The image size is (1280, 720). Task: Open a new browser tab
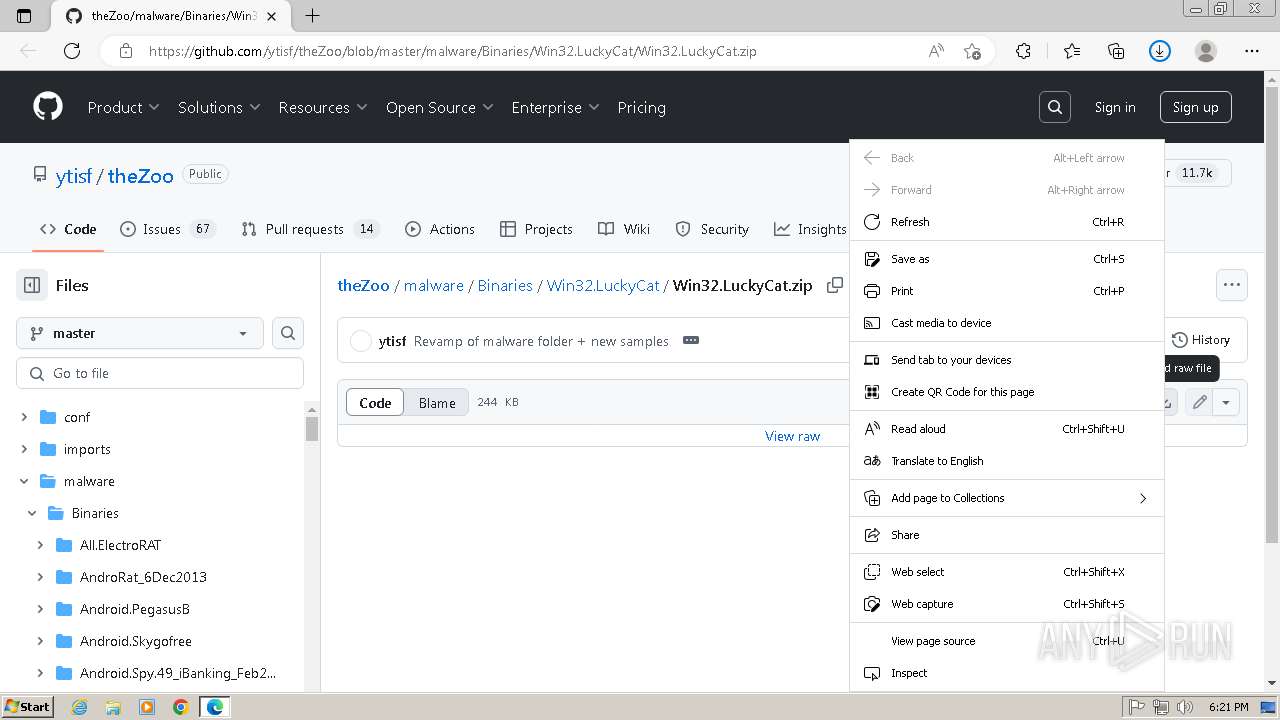[x=312, y=15]
